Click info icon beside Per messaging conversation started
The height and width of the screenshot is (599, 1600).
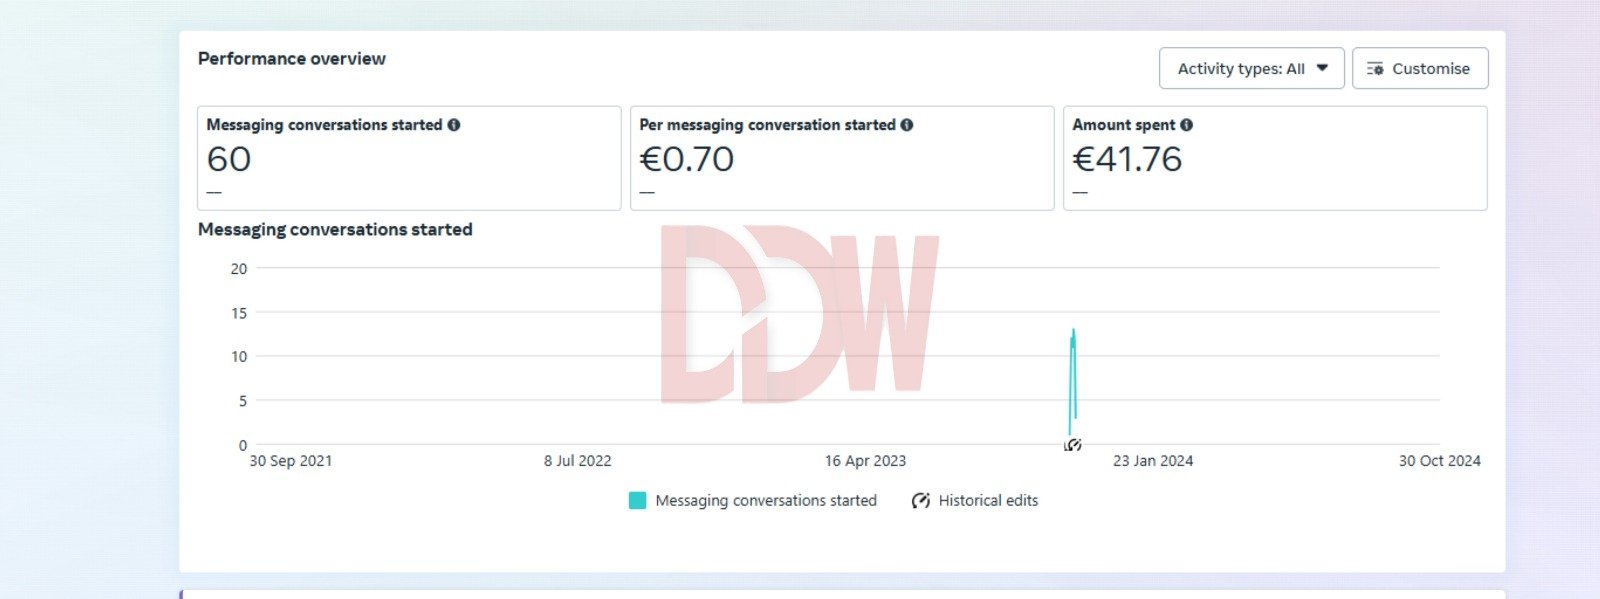907,125
